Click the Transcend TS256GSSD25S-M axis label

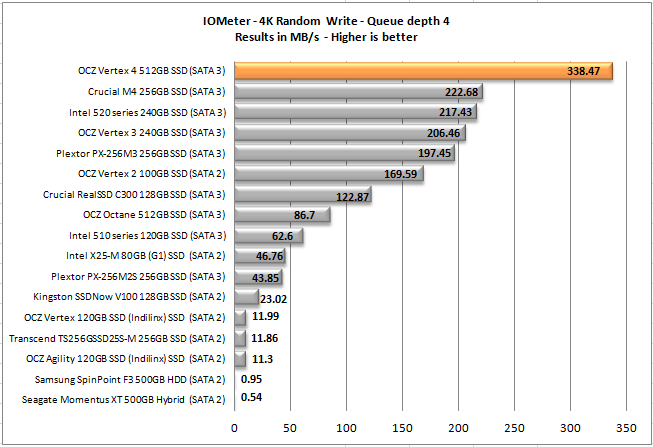[117, 338]
